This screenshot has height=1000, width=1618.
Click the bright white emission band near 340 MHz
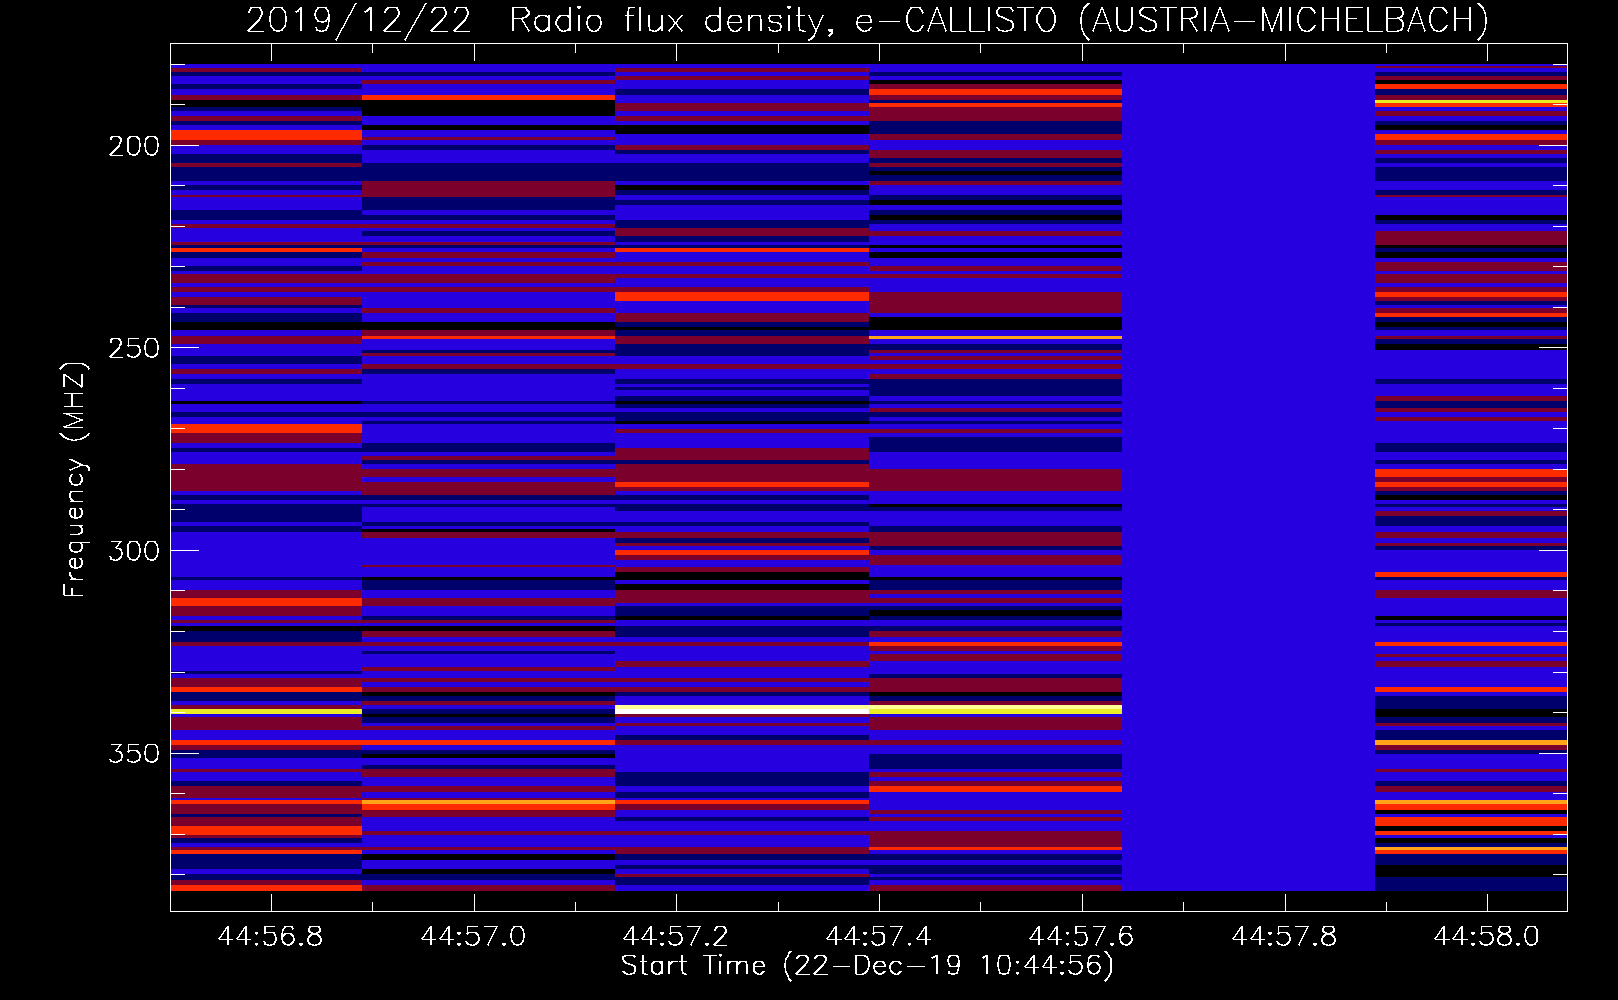[x=742, y=709]
